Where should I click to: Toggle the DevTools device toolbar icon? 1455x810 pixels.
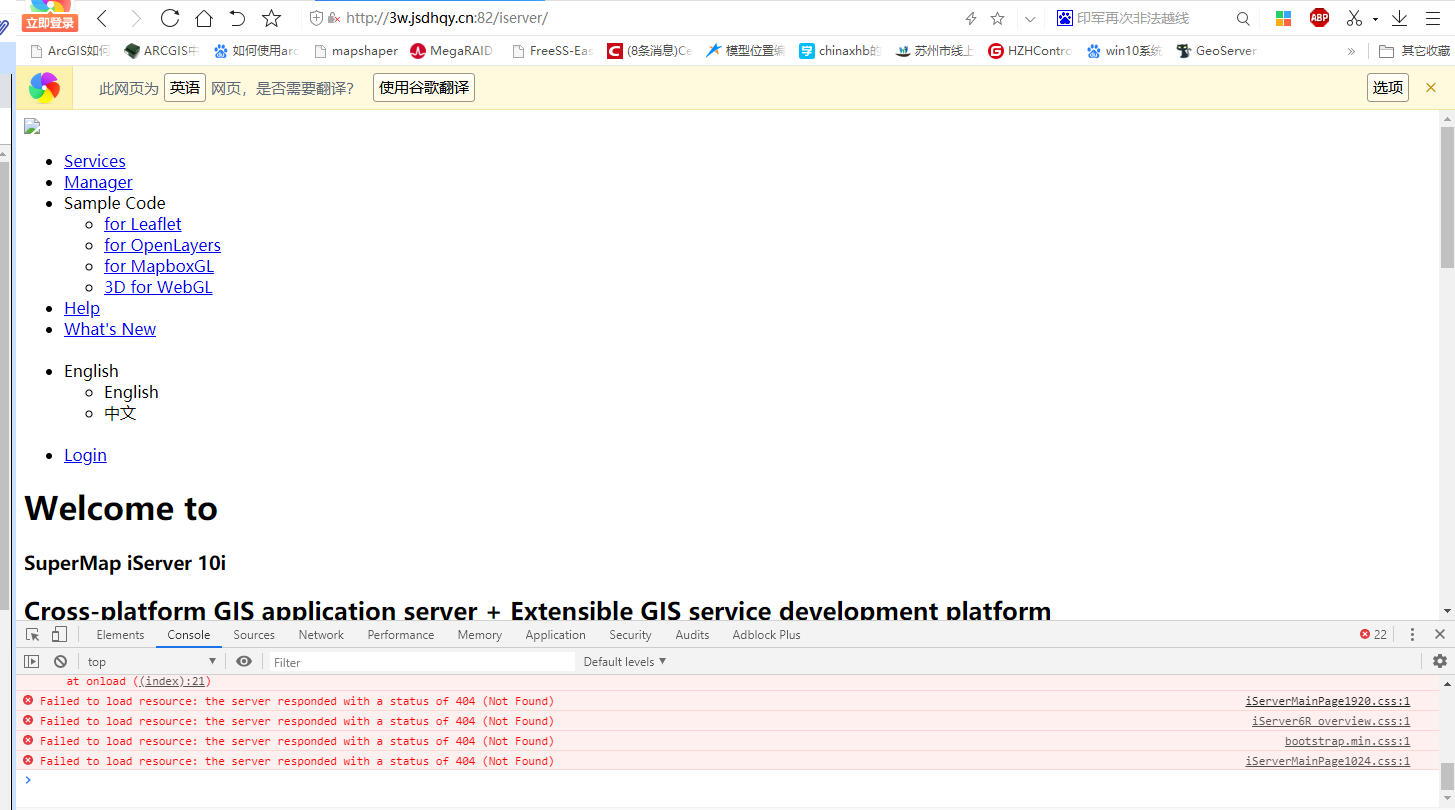click(x=59, y=634)
